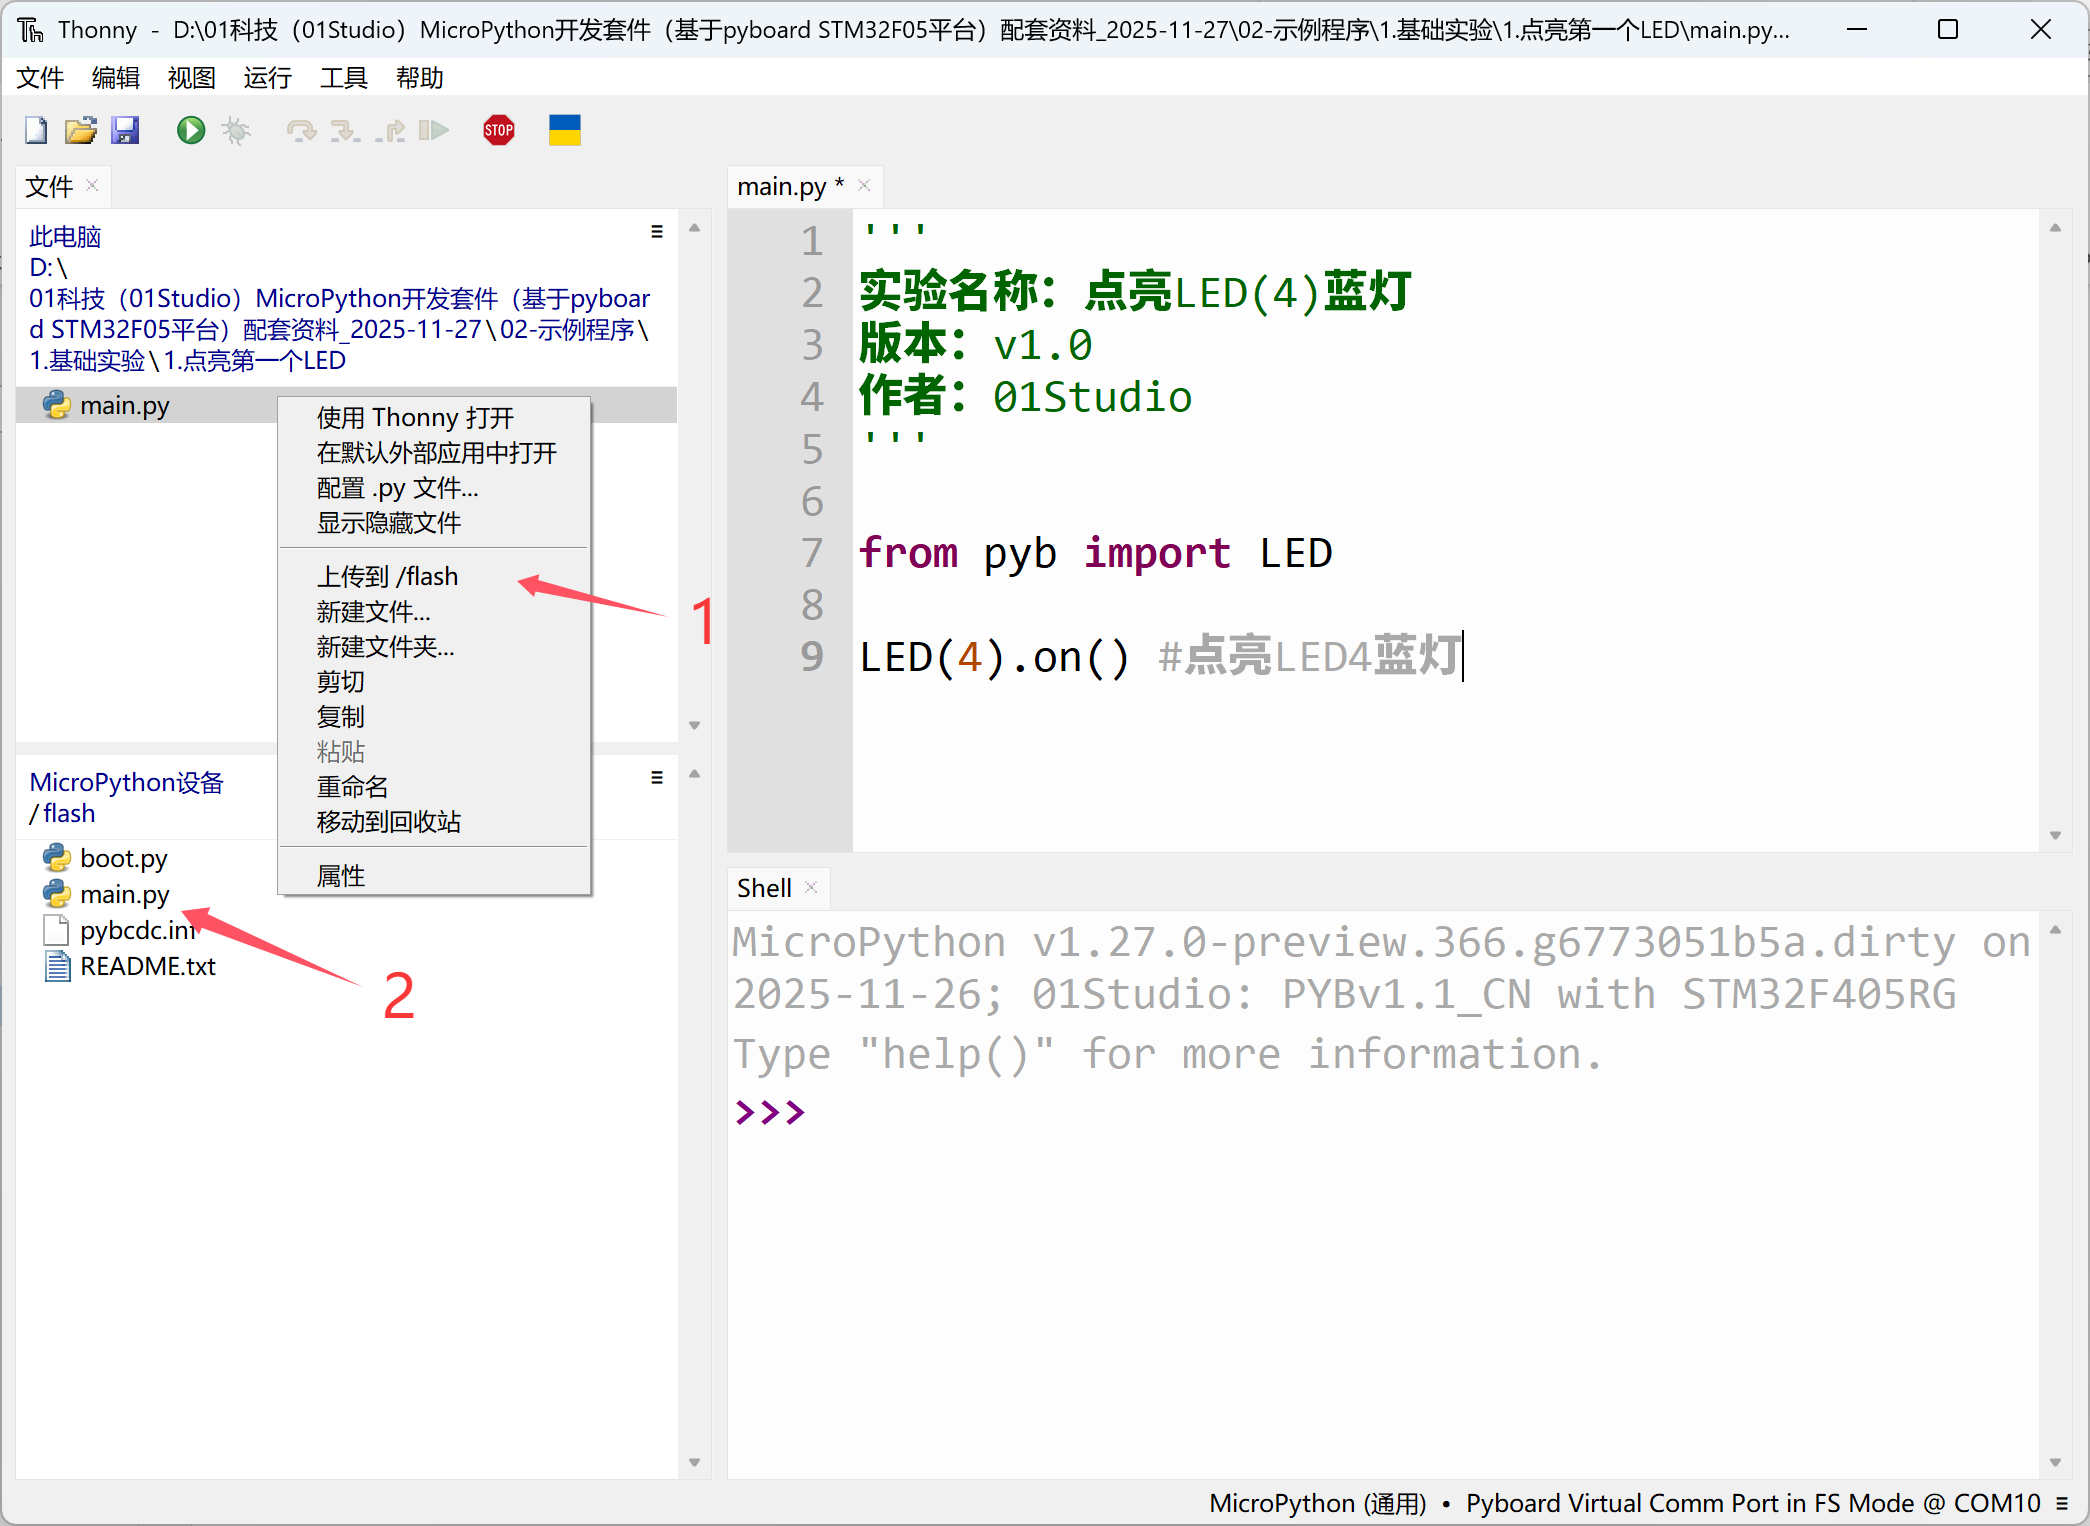Select boot.py in MicroPython device list
The image size is (2090, 1526).
123,859
